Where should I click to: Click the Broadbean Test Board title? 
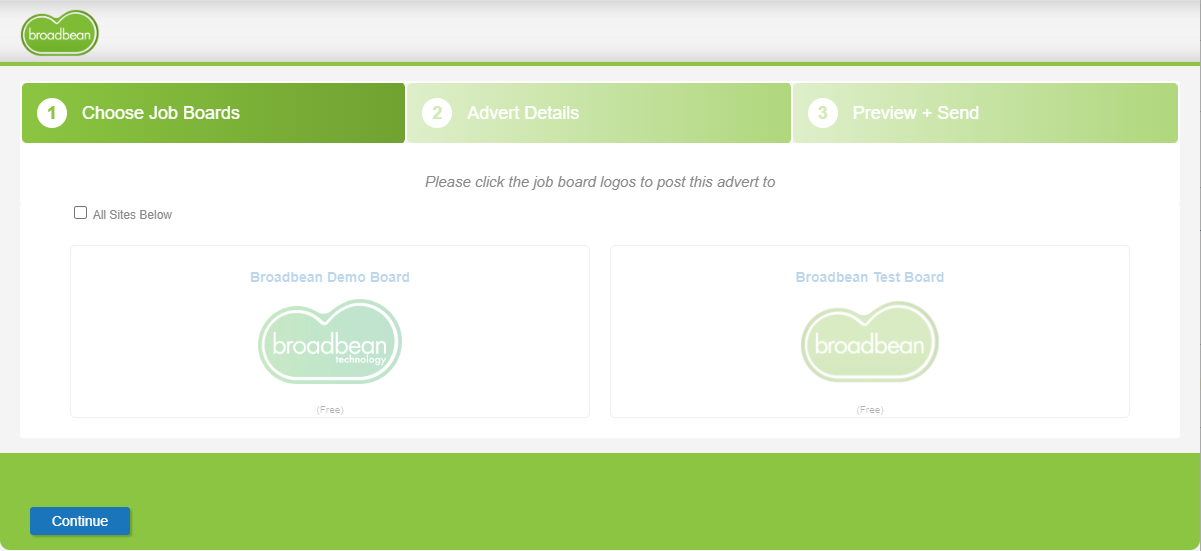pos(870,277)
